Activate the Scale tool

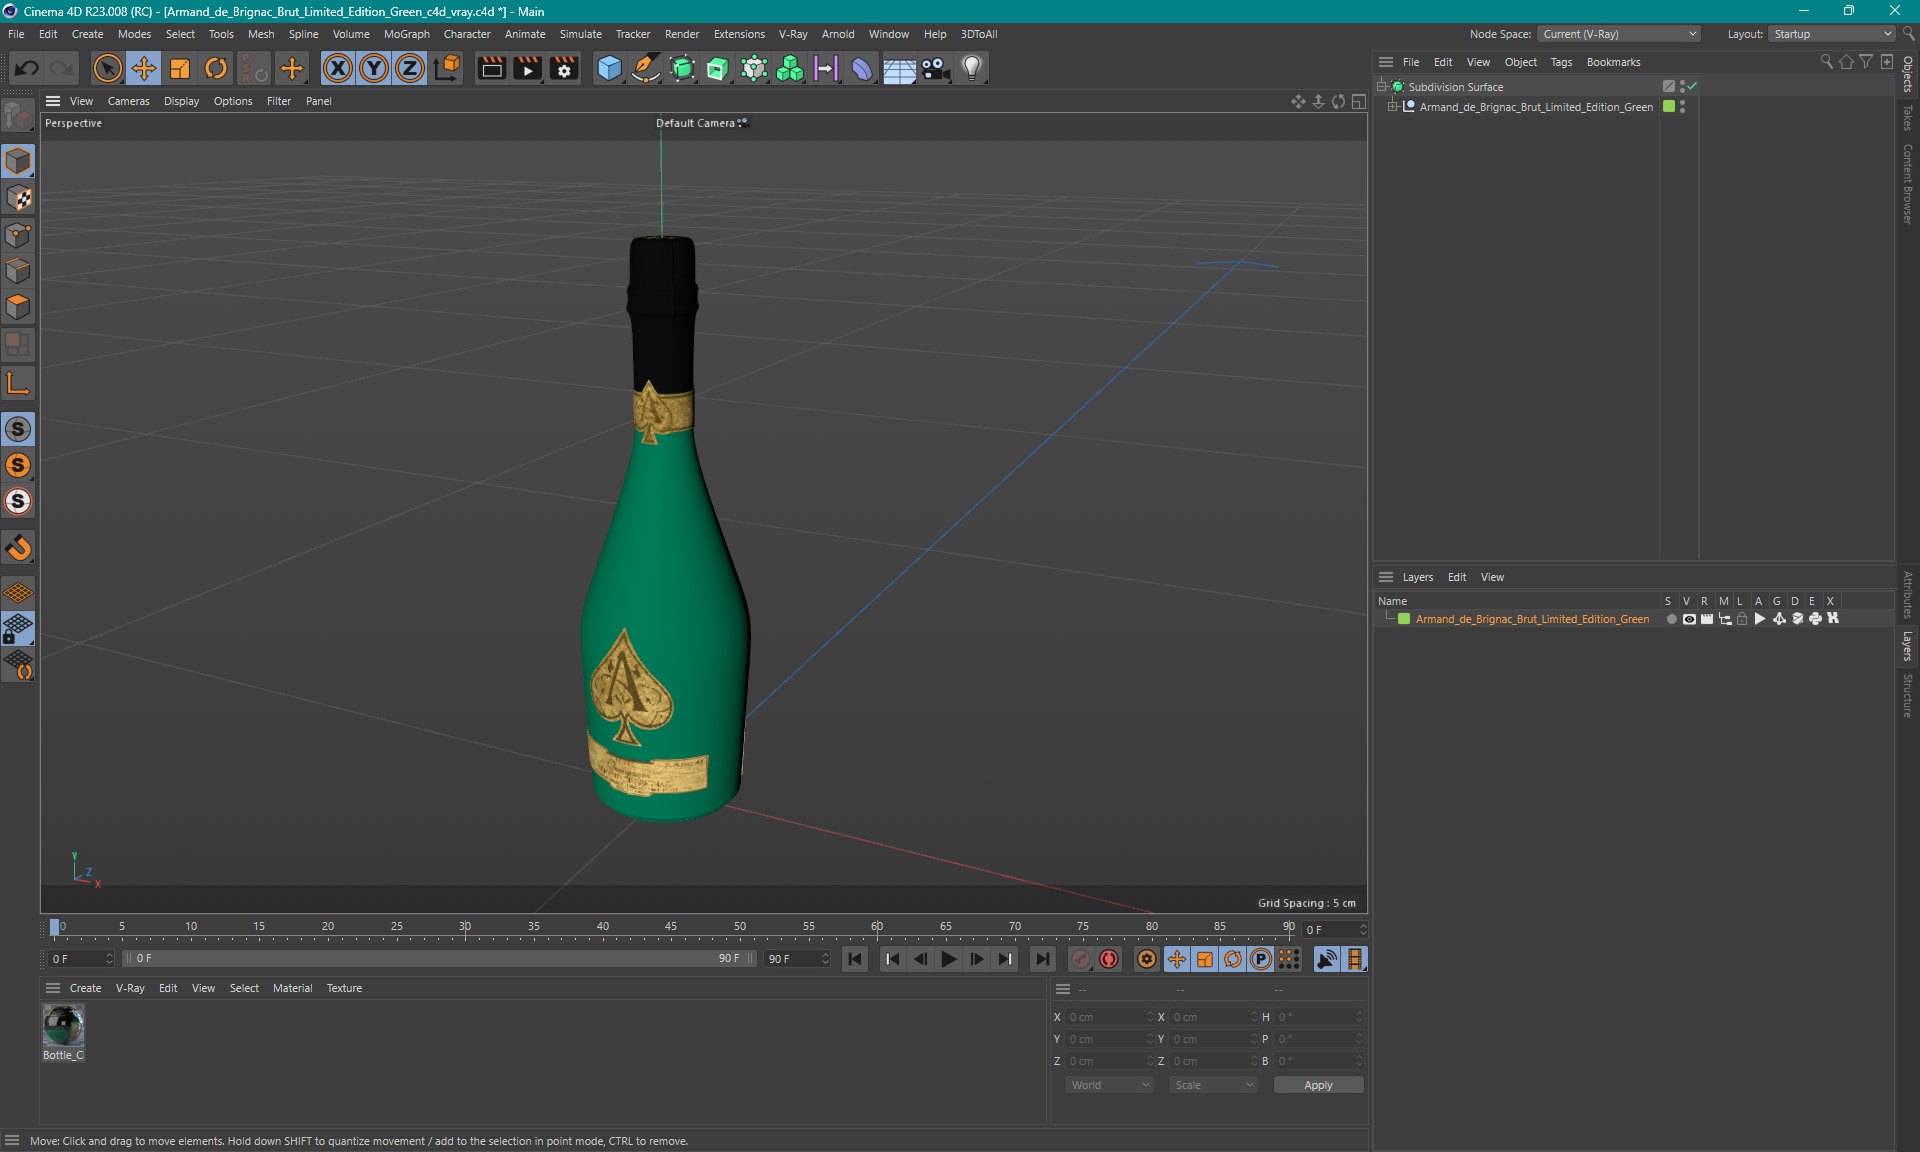[180, 68]
